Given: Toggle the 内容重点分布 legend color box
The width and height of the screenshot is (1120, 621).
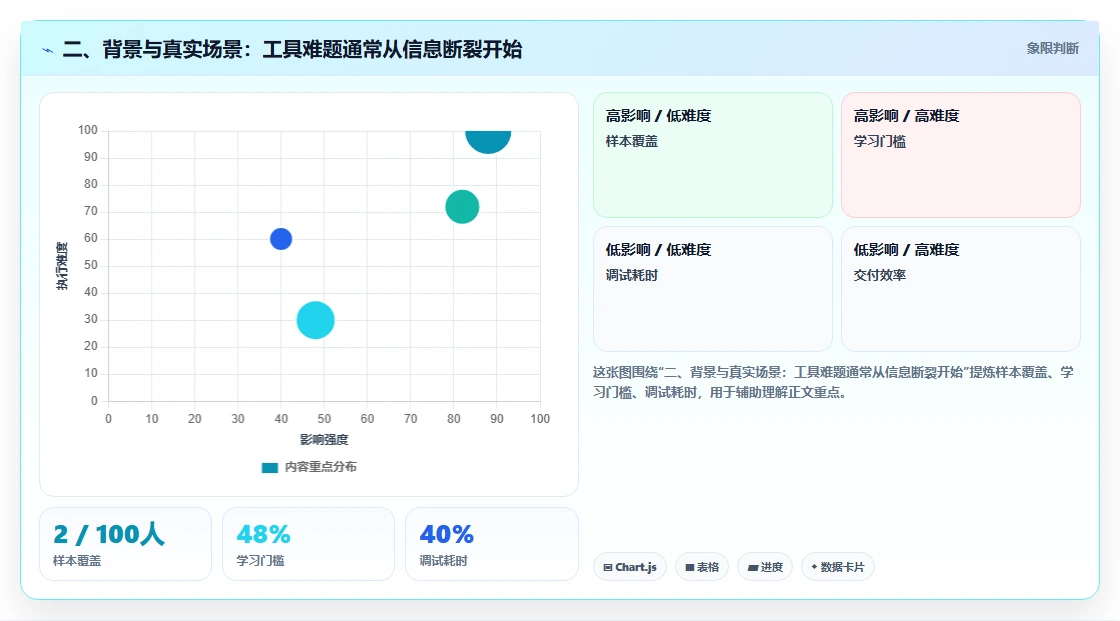Looking at the screenshot, I should coord(269,467).
